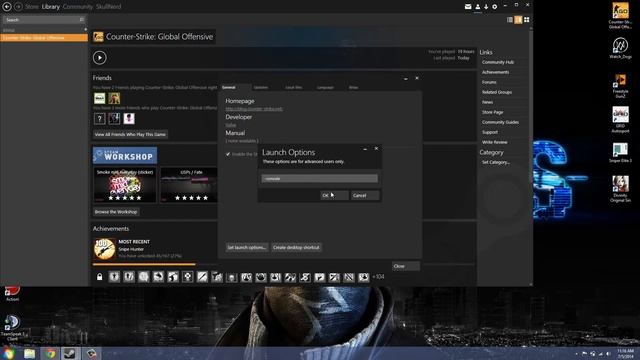Click the CS:GO game icon by title
This screenshot has height=360, width=640.
click(x=98, y=37)
